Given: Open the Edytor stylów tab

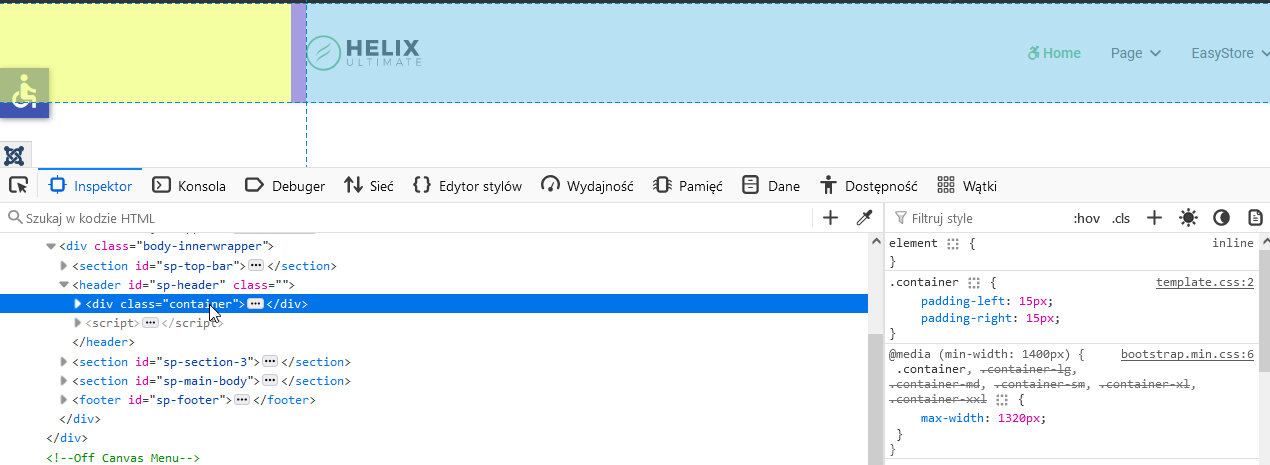Looking at the screenshot, I should click(467, 185).
